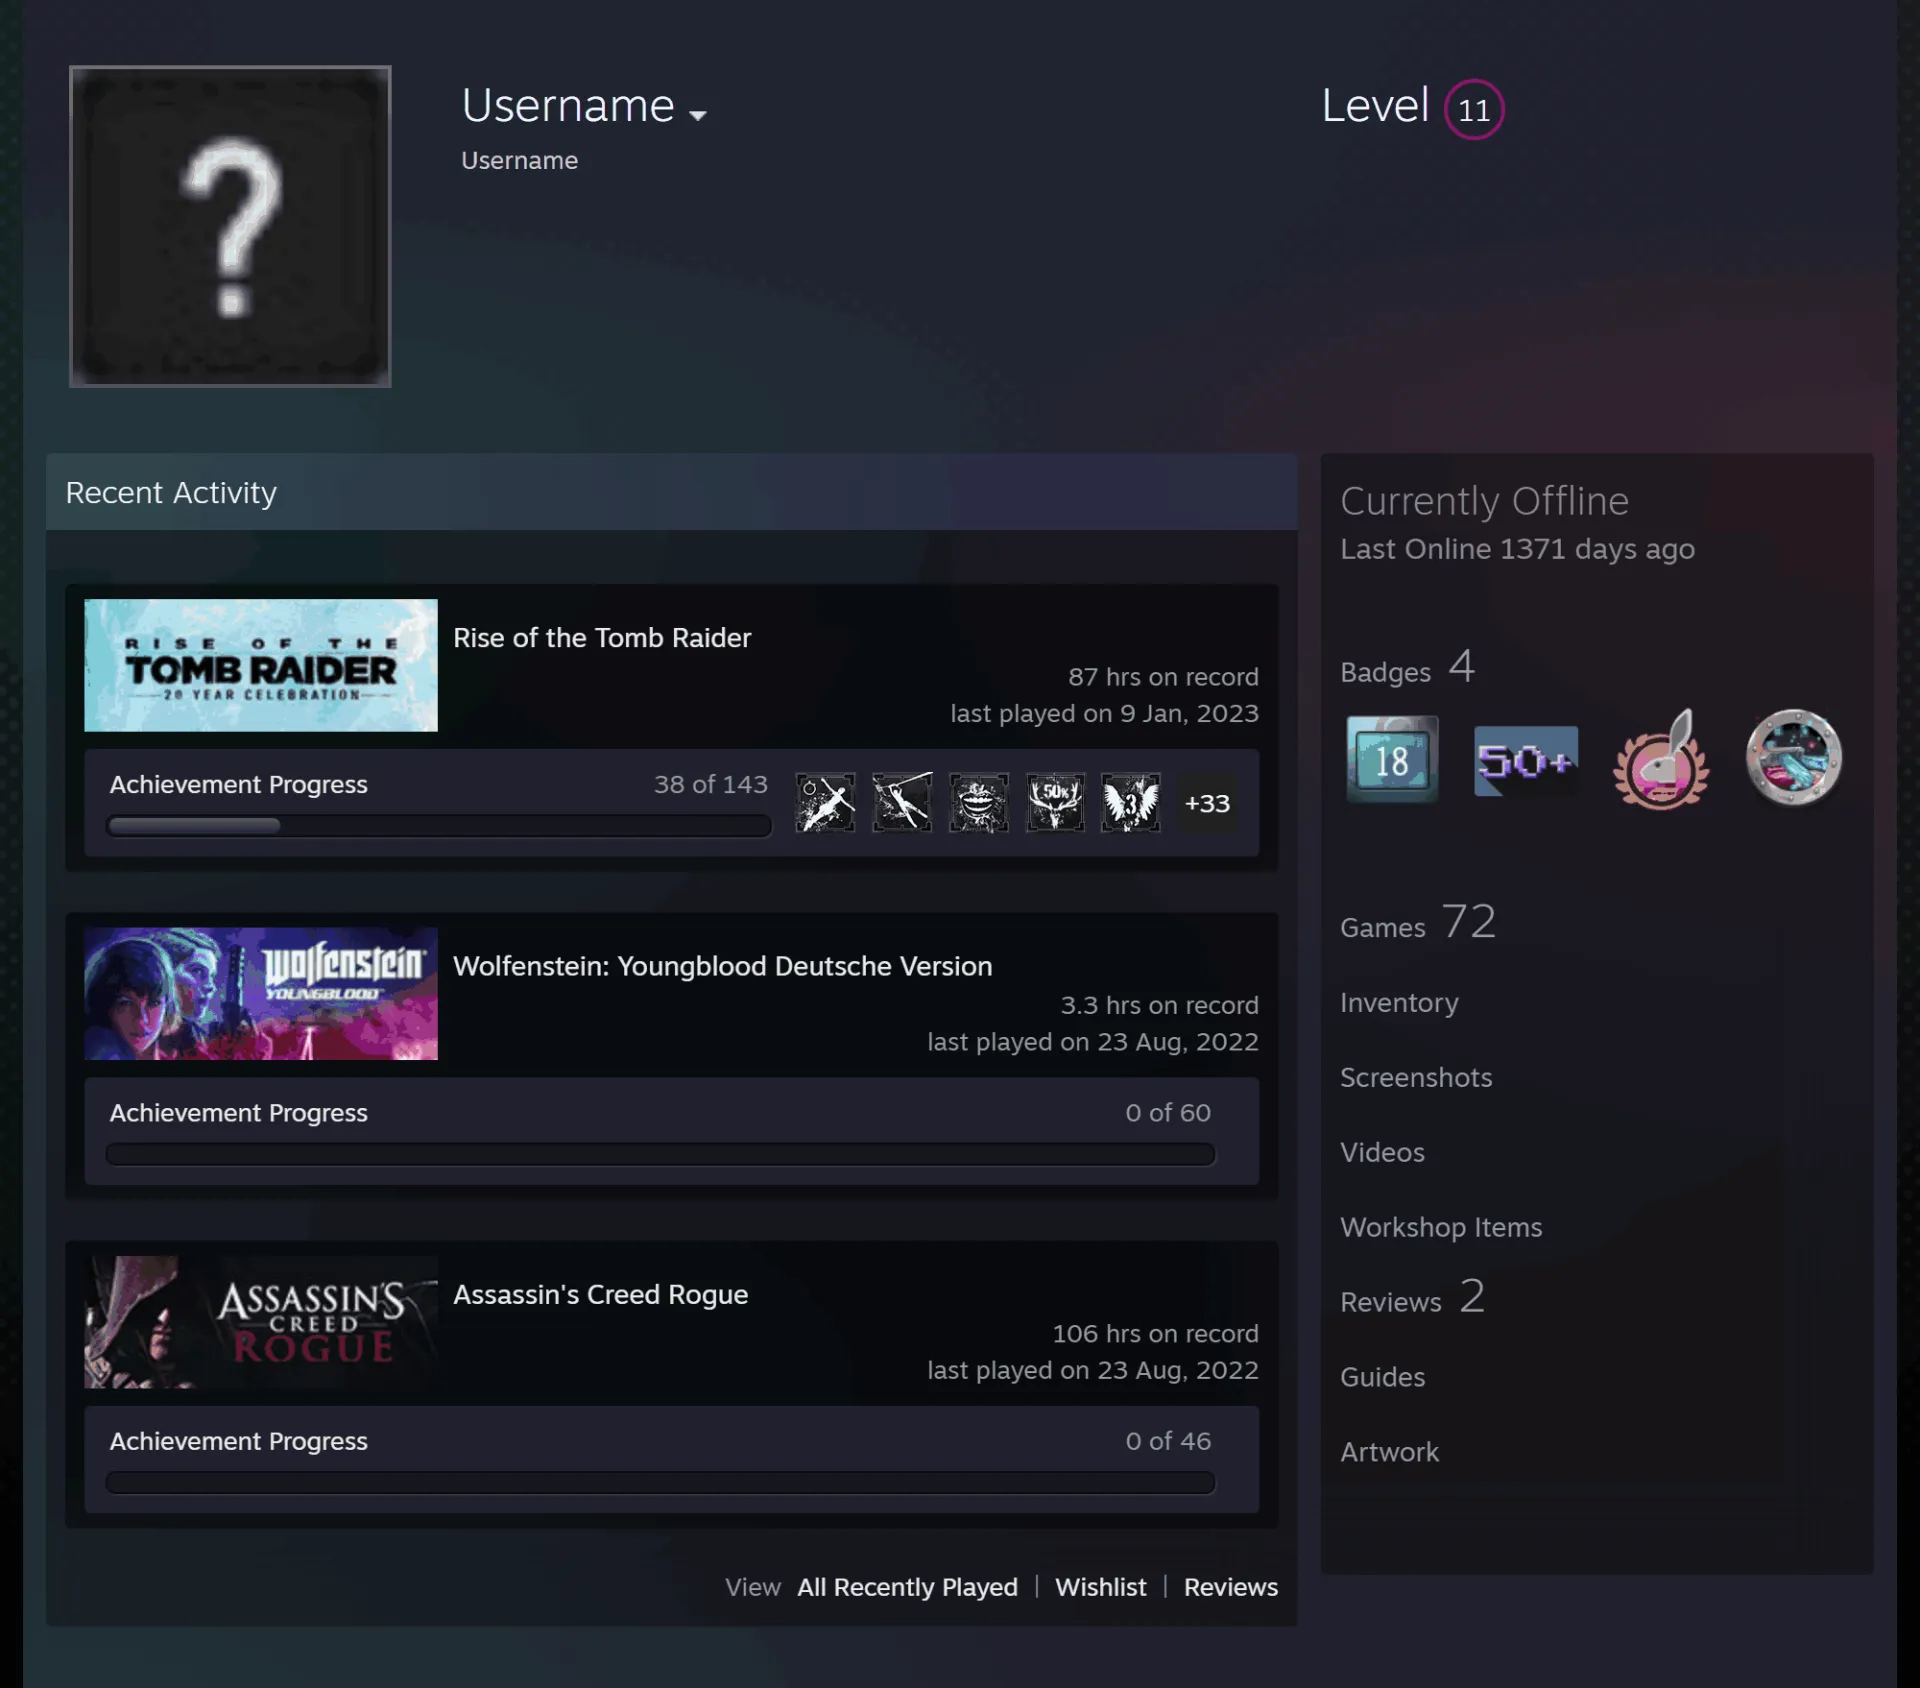Click the 50x deer skull achievement icon

tap(1055, 803)
